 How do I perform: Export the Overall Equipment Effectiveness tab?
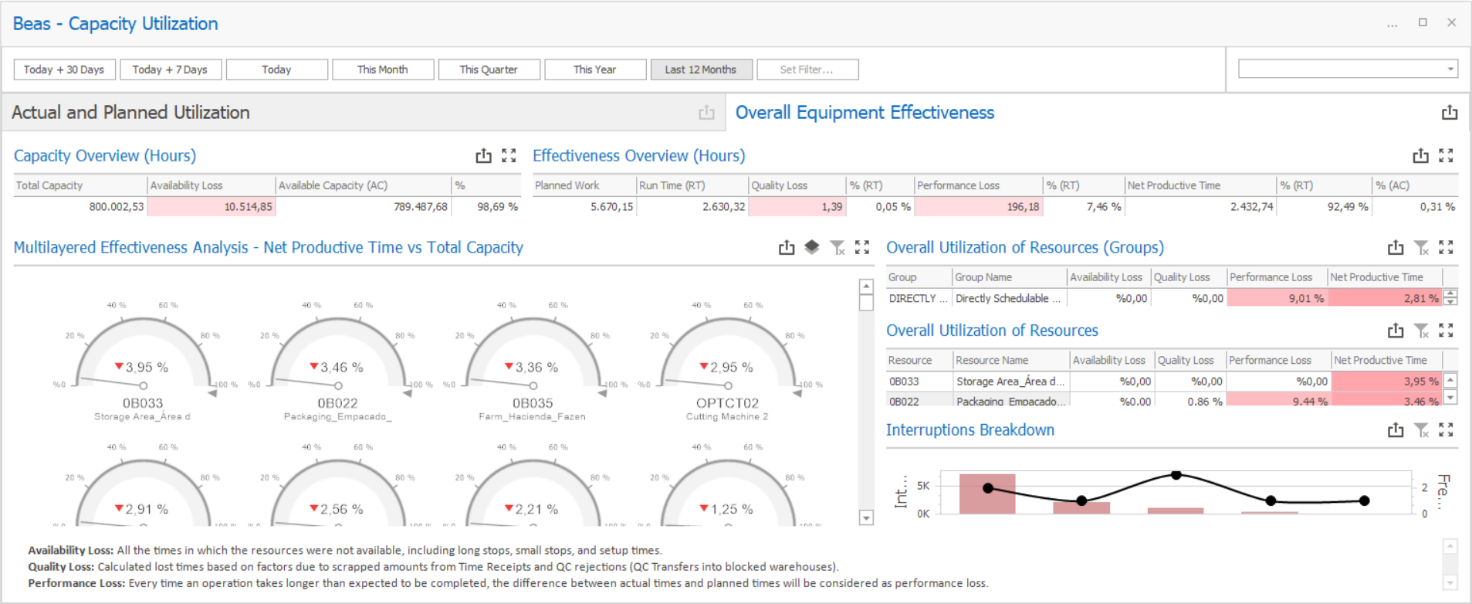pos(1449,113)
